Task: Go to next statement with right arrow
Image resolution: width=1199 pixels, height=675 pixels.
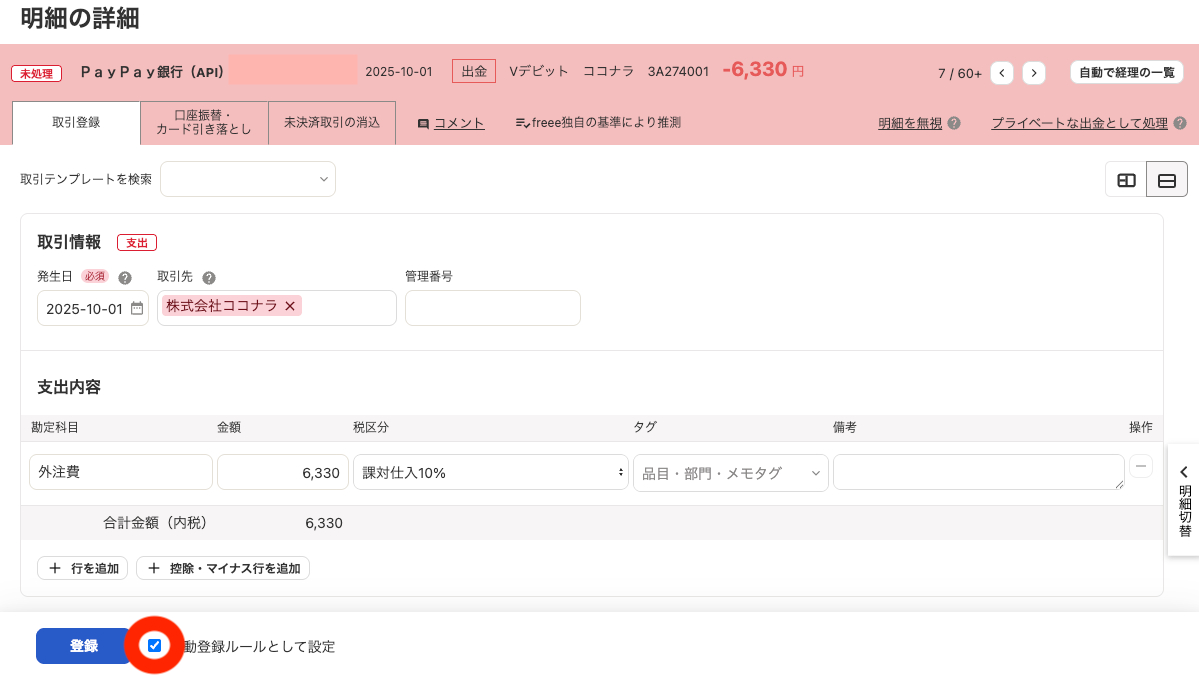Action: 1034,72
